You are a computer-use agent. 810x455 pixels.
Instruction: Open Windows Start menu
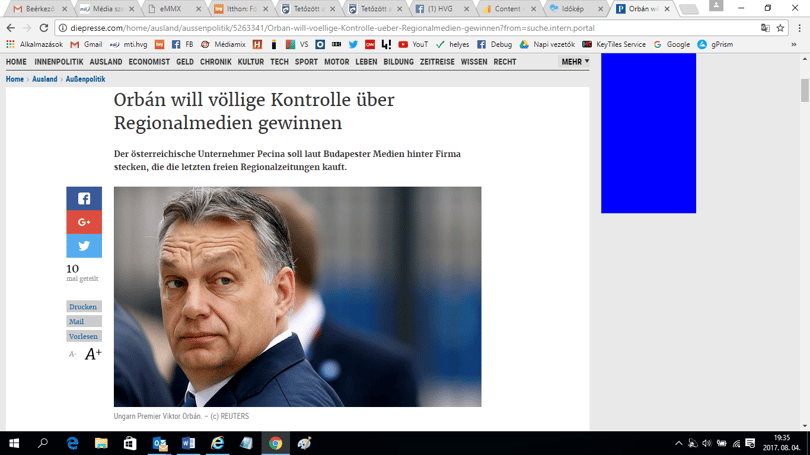[14, 443]
